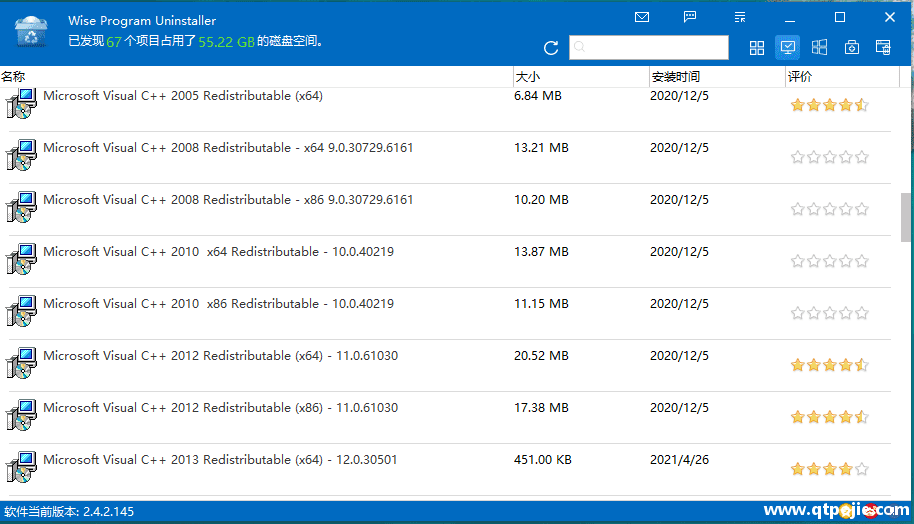Sort by the 安装时间 column header

coord(717,76)
